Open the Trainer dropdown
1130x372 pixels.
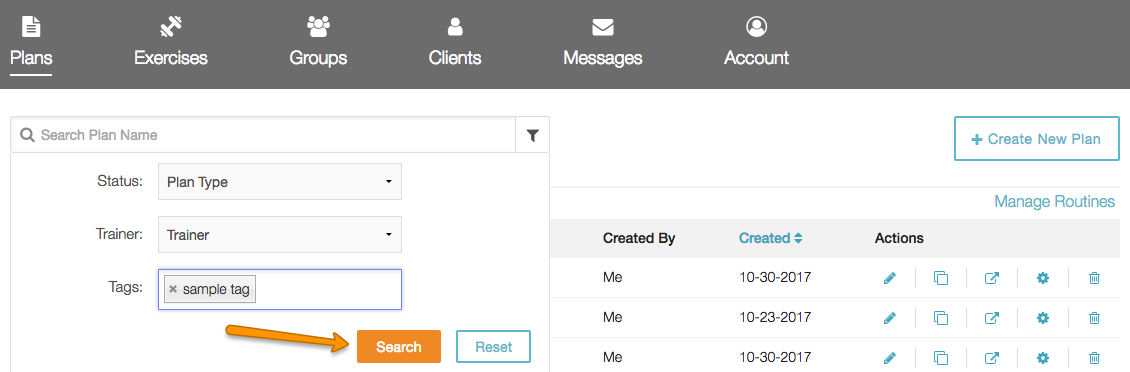point(280,234)
